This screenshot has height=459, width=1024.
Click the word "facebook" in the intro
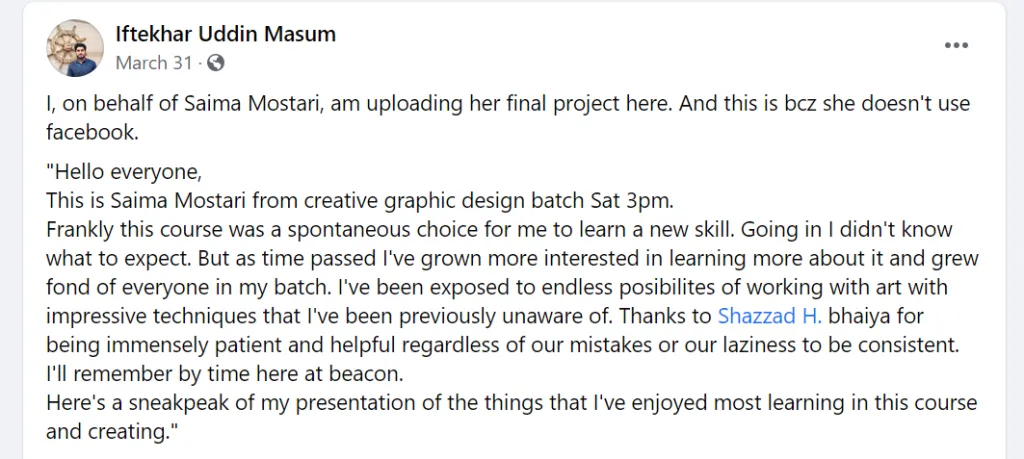(x=89, y=131)
